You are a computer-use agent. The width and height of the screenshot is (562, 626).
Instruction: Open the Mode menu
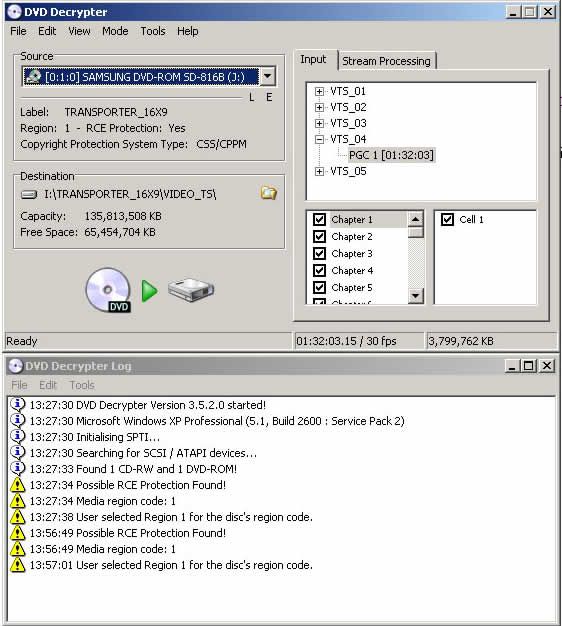pos(115,31)
